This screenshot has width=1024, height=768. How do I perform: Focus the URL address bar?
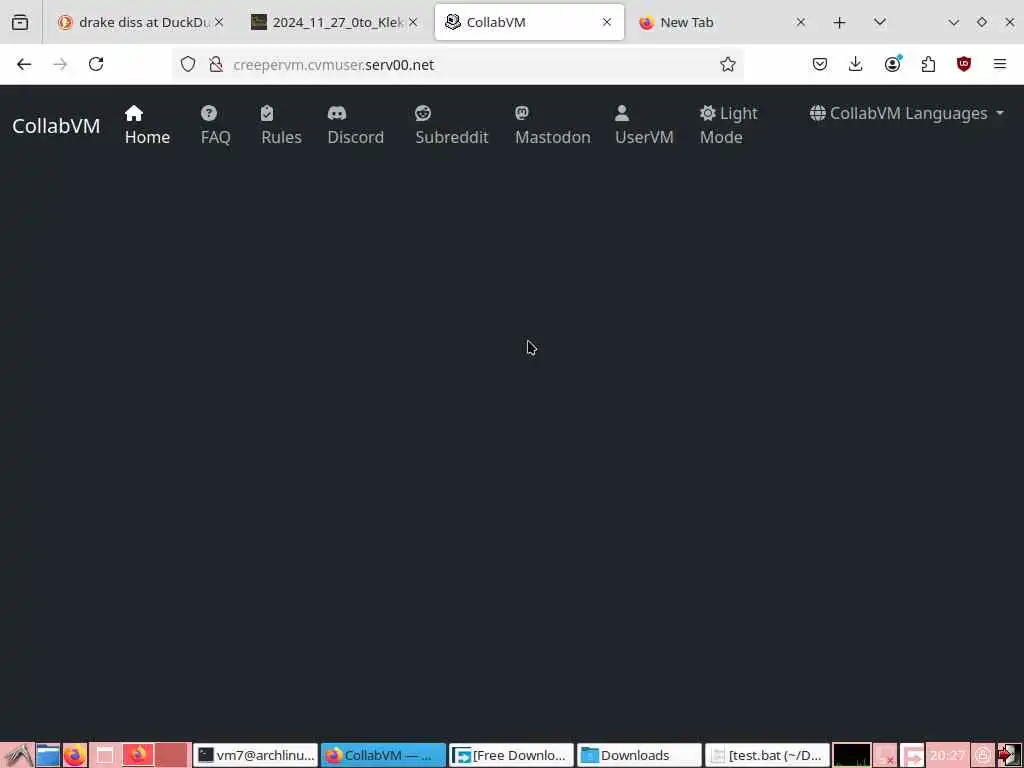pos(457,64)
